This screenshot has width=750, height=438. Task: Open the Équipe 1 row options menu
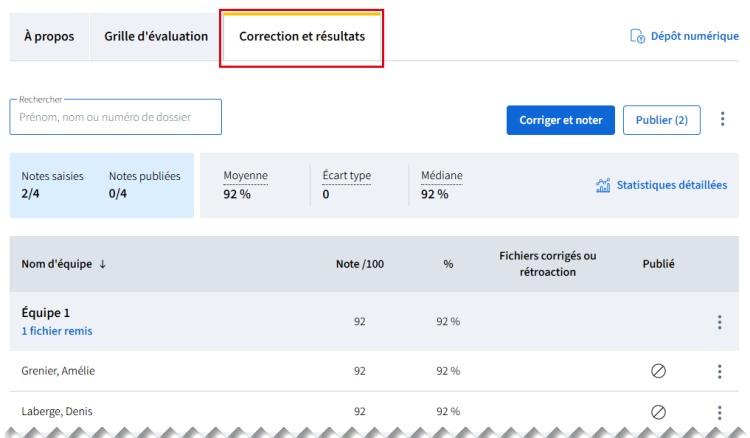(719, 322)
